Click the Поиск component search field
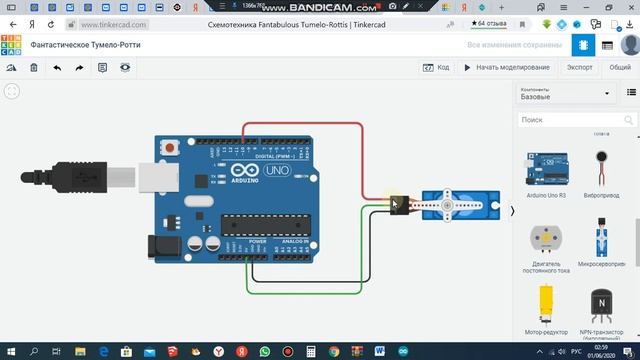This screenshot has width=640, height=360. [577, 120]
